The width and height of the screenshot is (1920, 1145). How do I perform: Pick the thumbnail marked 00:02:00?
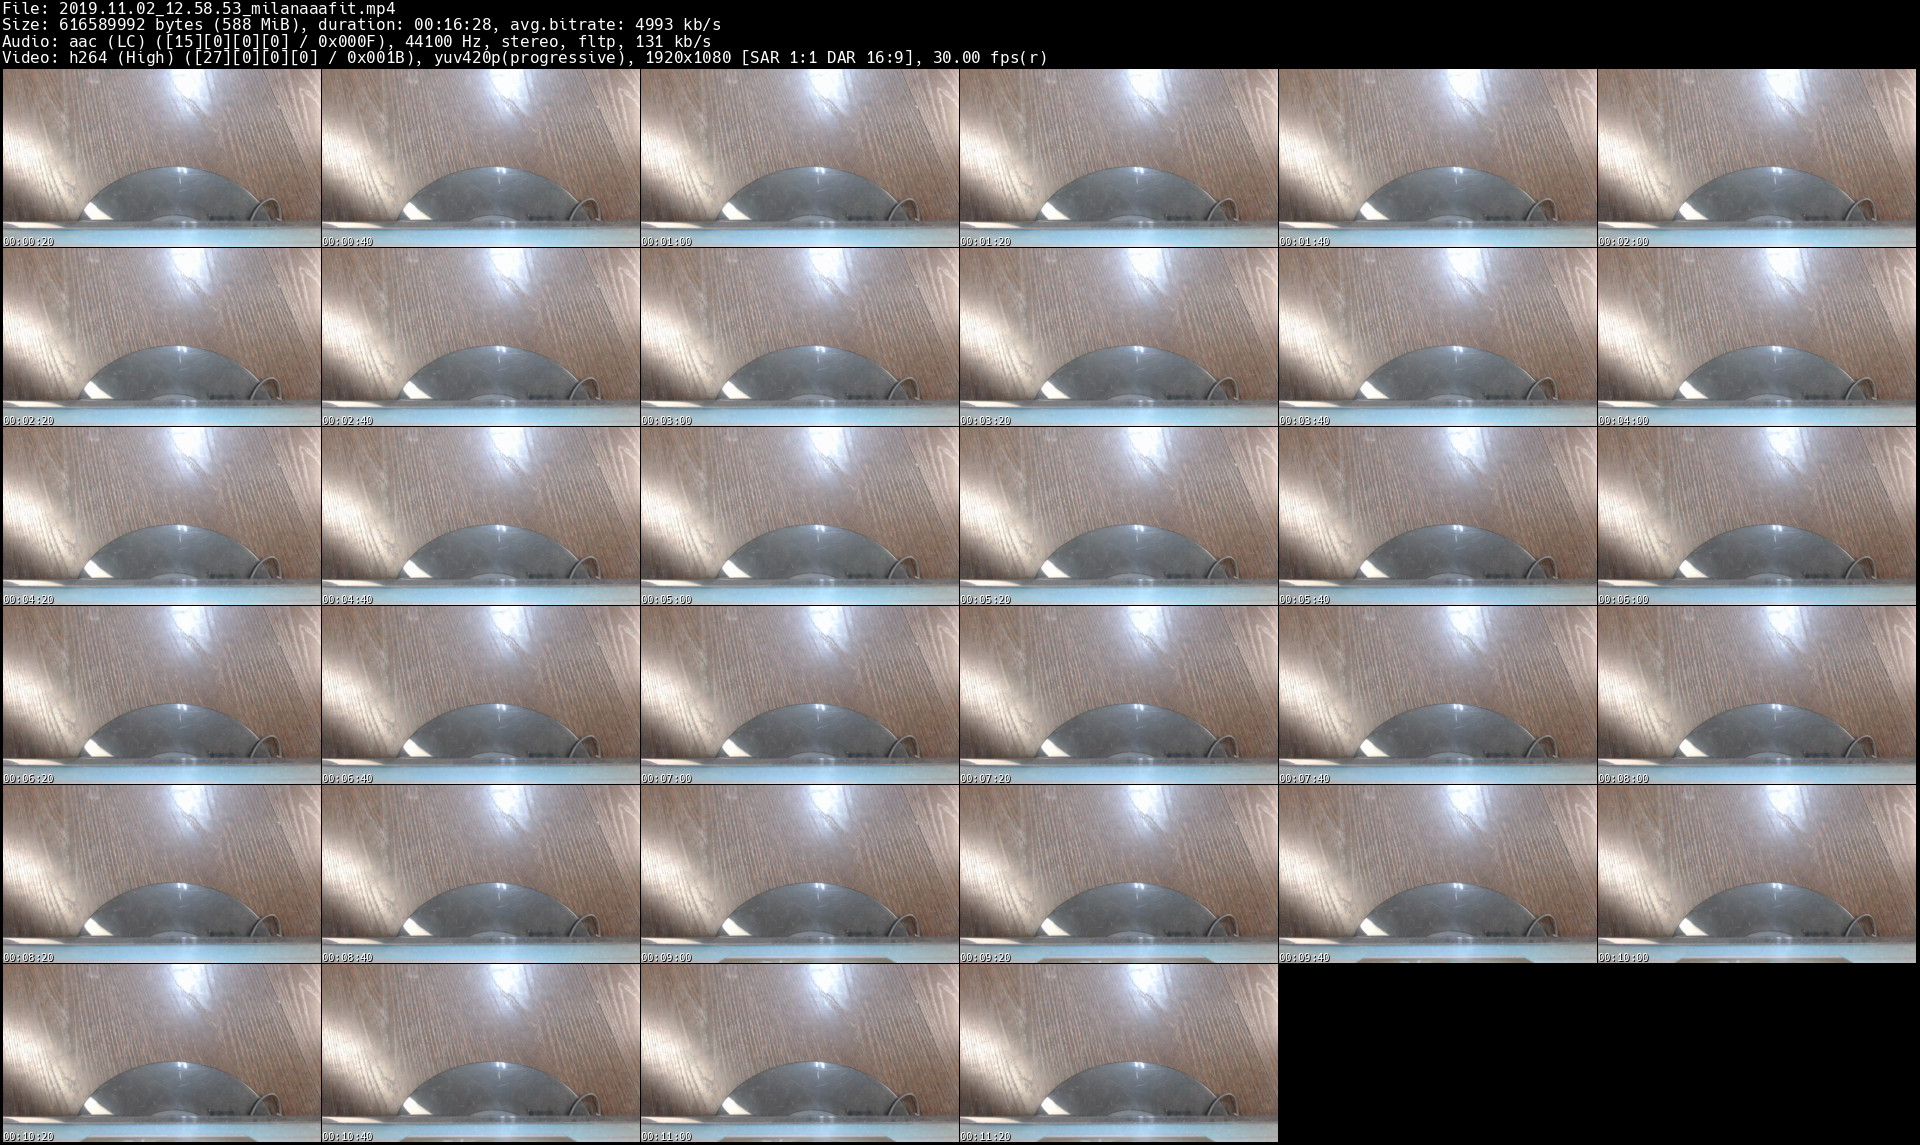(1756, 158)
